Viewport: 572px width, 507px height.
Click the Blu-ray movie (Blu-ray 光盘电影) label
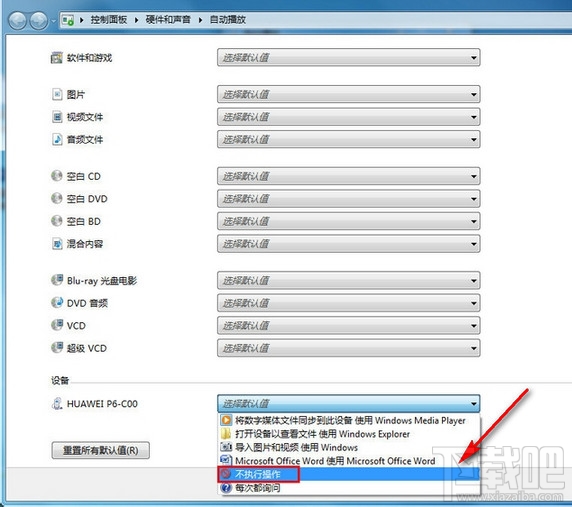pos(102,280)
